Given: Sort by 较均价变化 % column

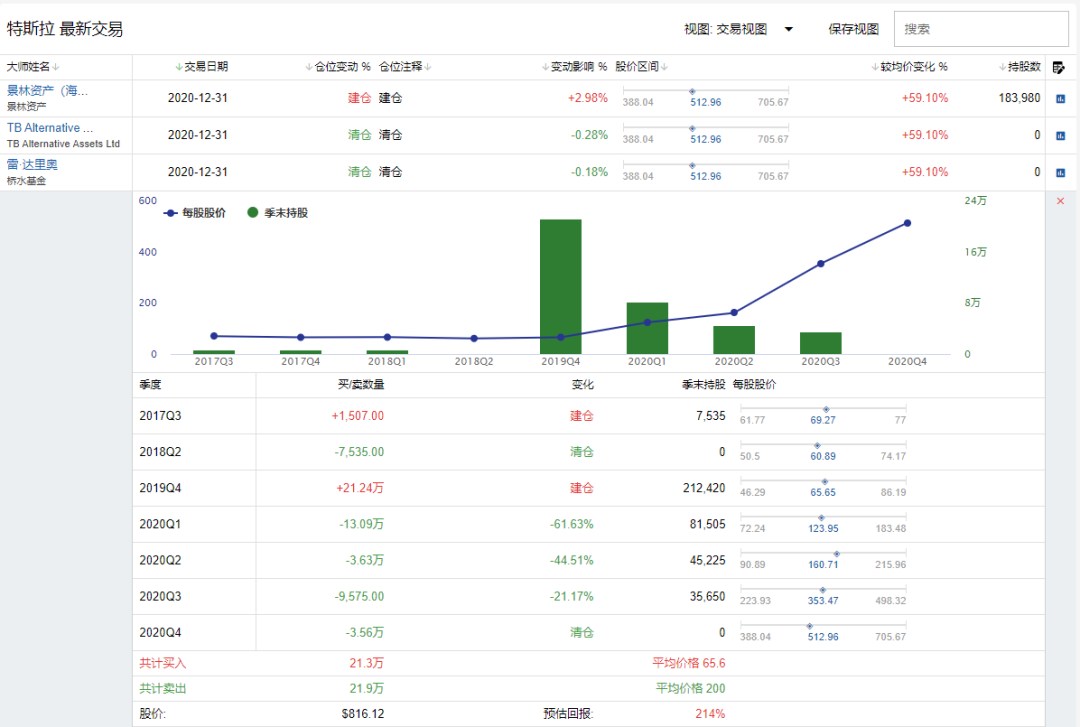Looking at the screenshot, I should (909, 67).
